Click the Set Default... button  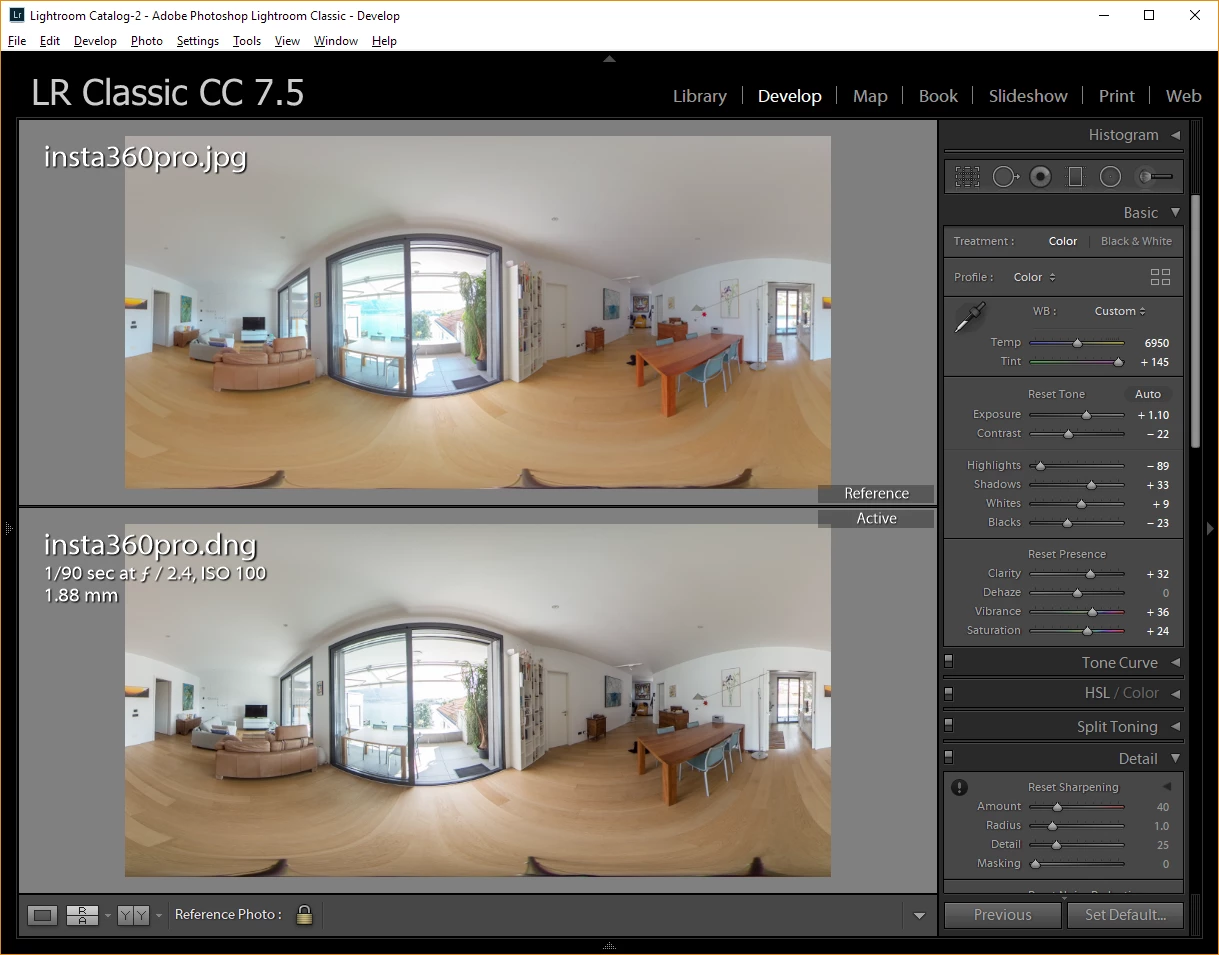tap(1125, 915)
